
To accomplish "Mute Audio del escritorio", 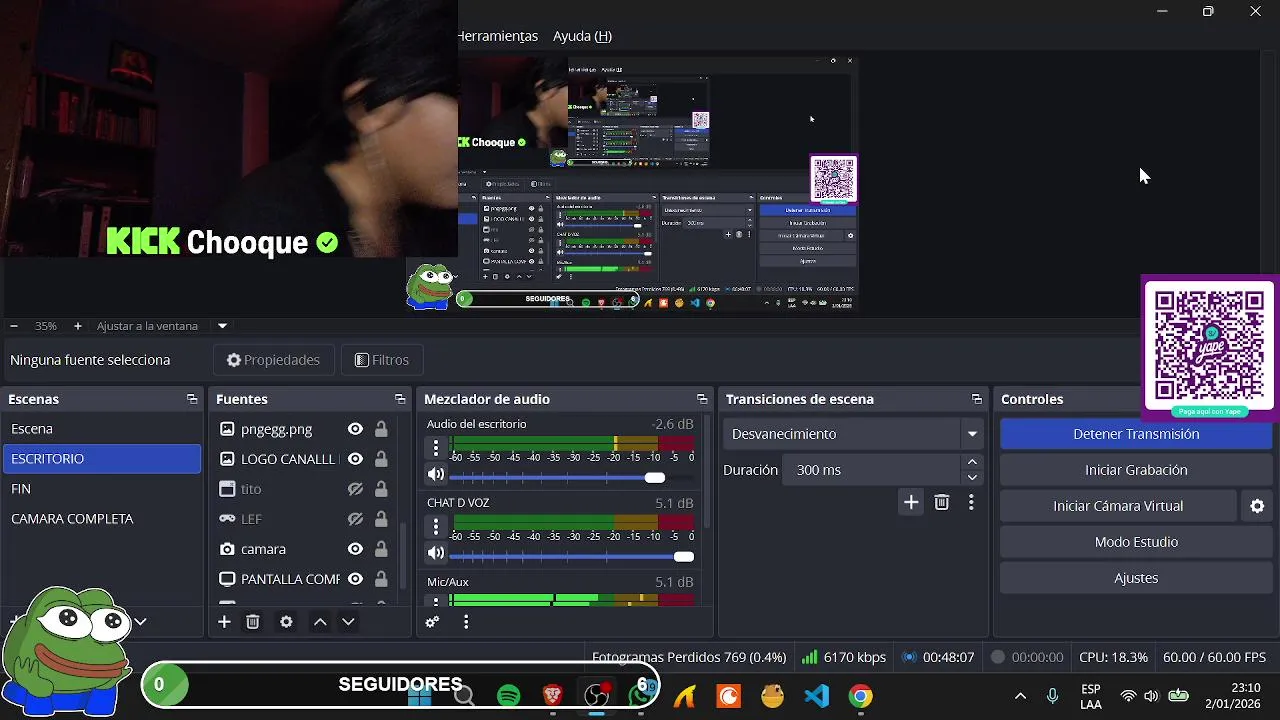I will (x=436, y=474).
